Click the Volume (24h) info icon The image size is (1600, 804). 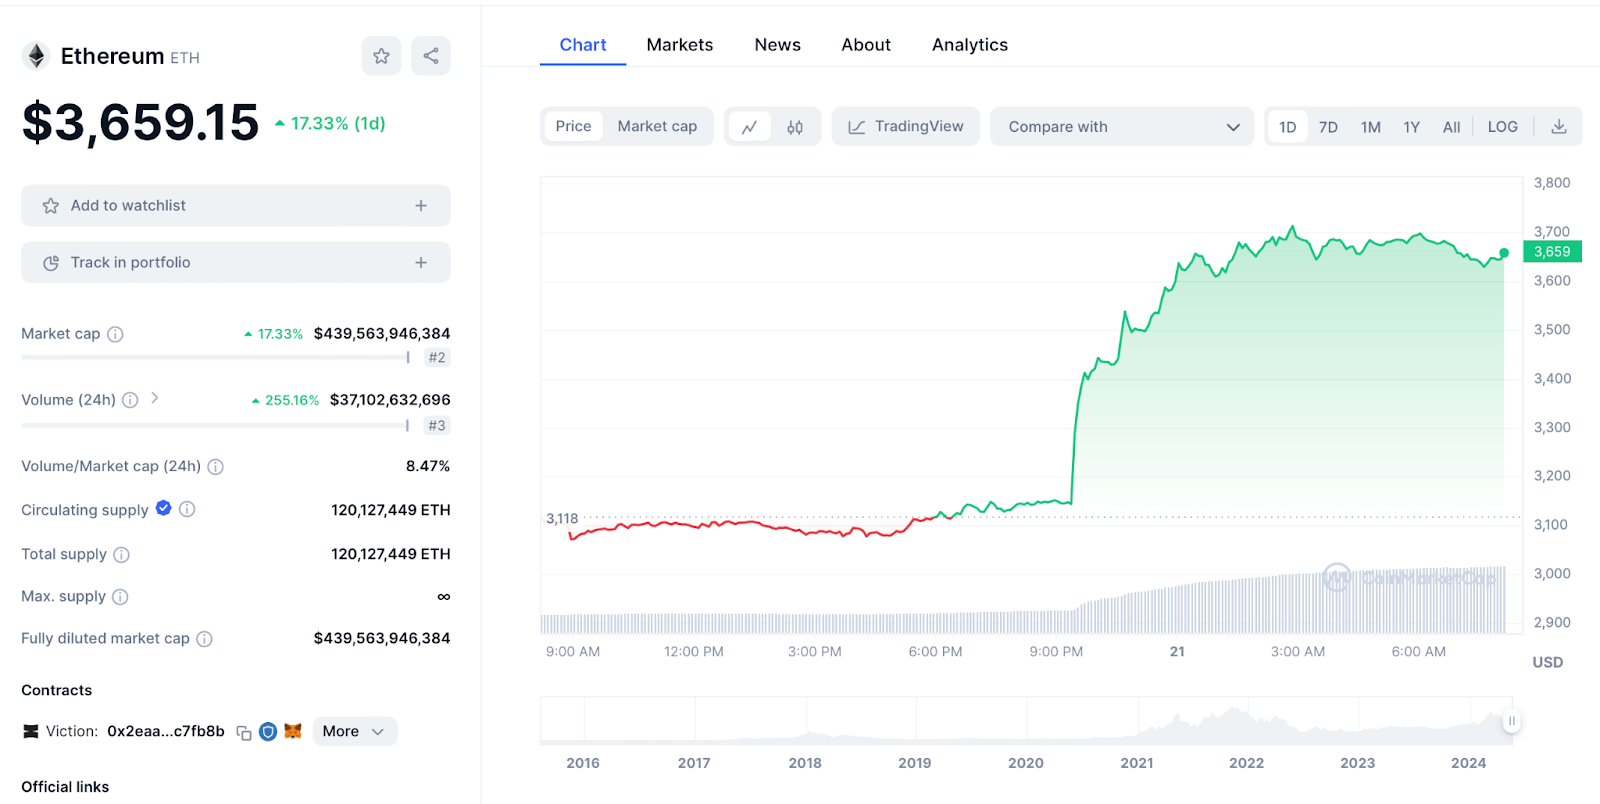(x=130, y=400)
